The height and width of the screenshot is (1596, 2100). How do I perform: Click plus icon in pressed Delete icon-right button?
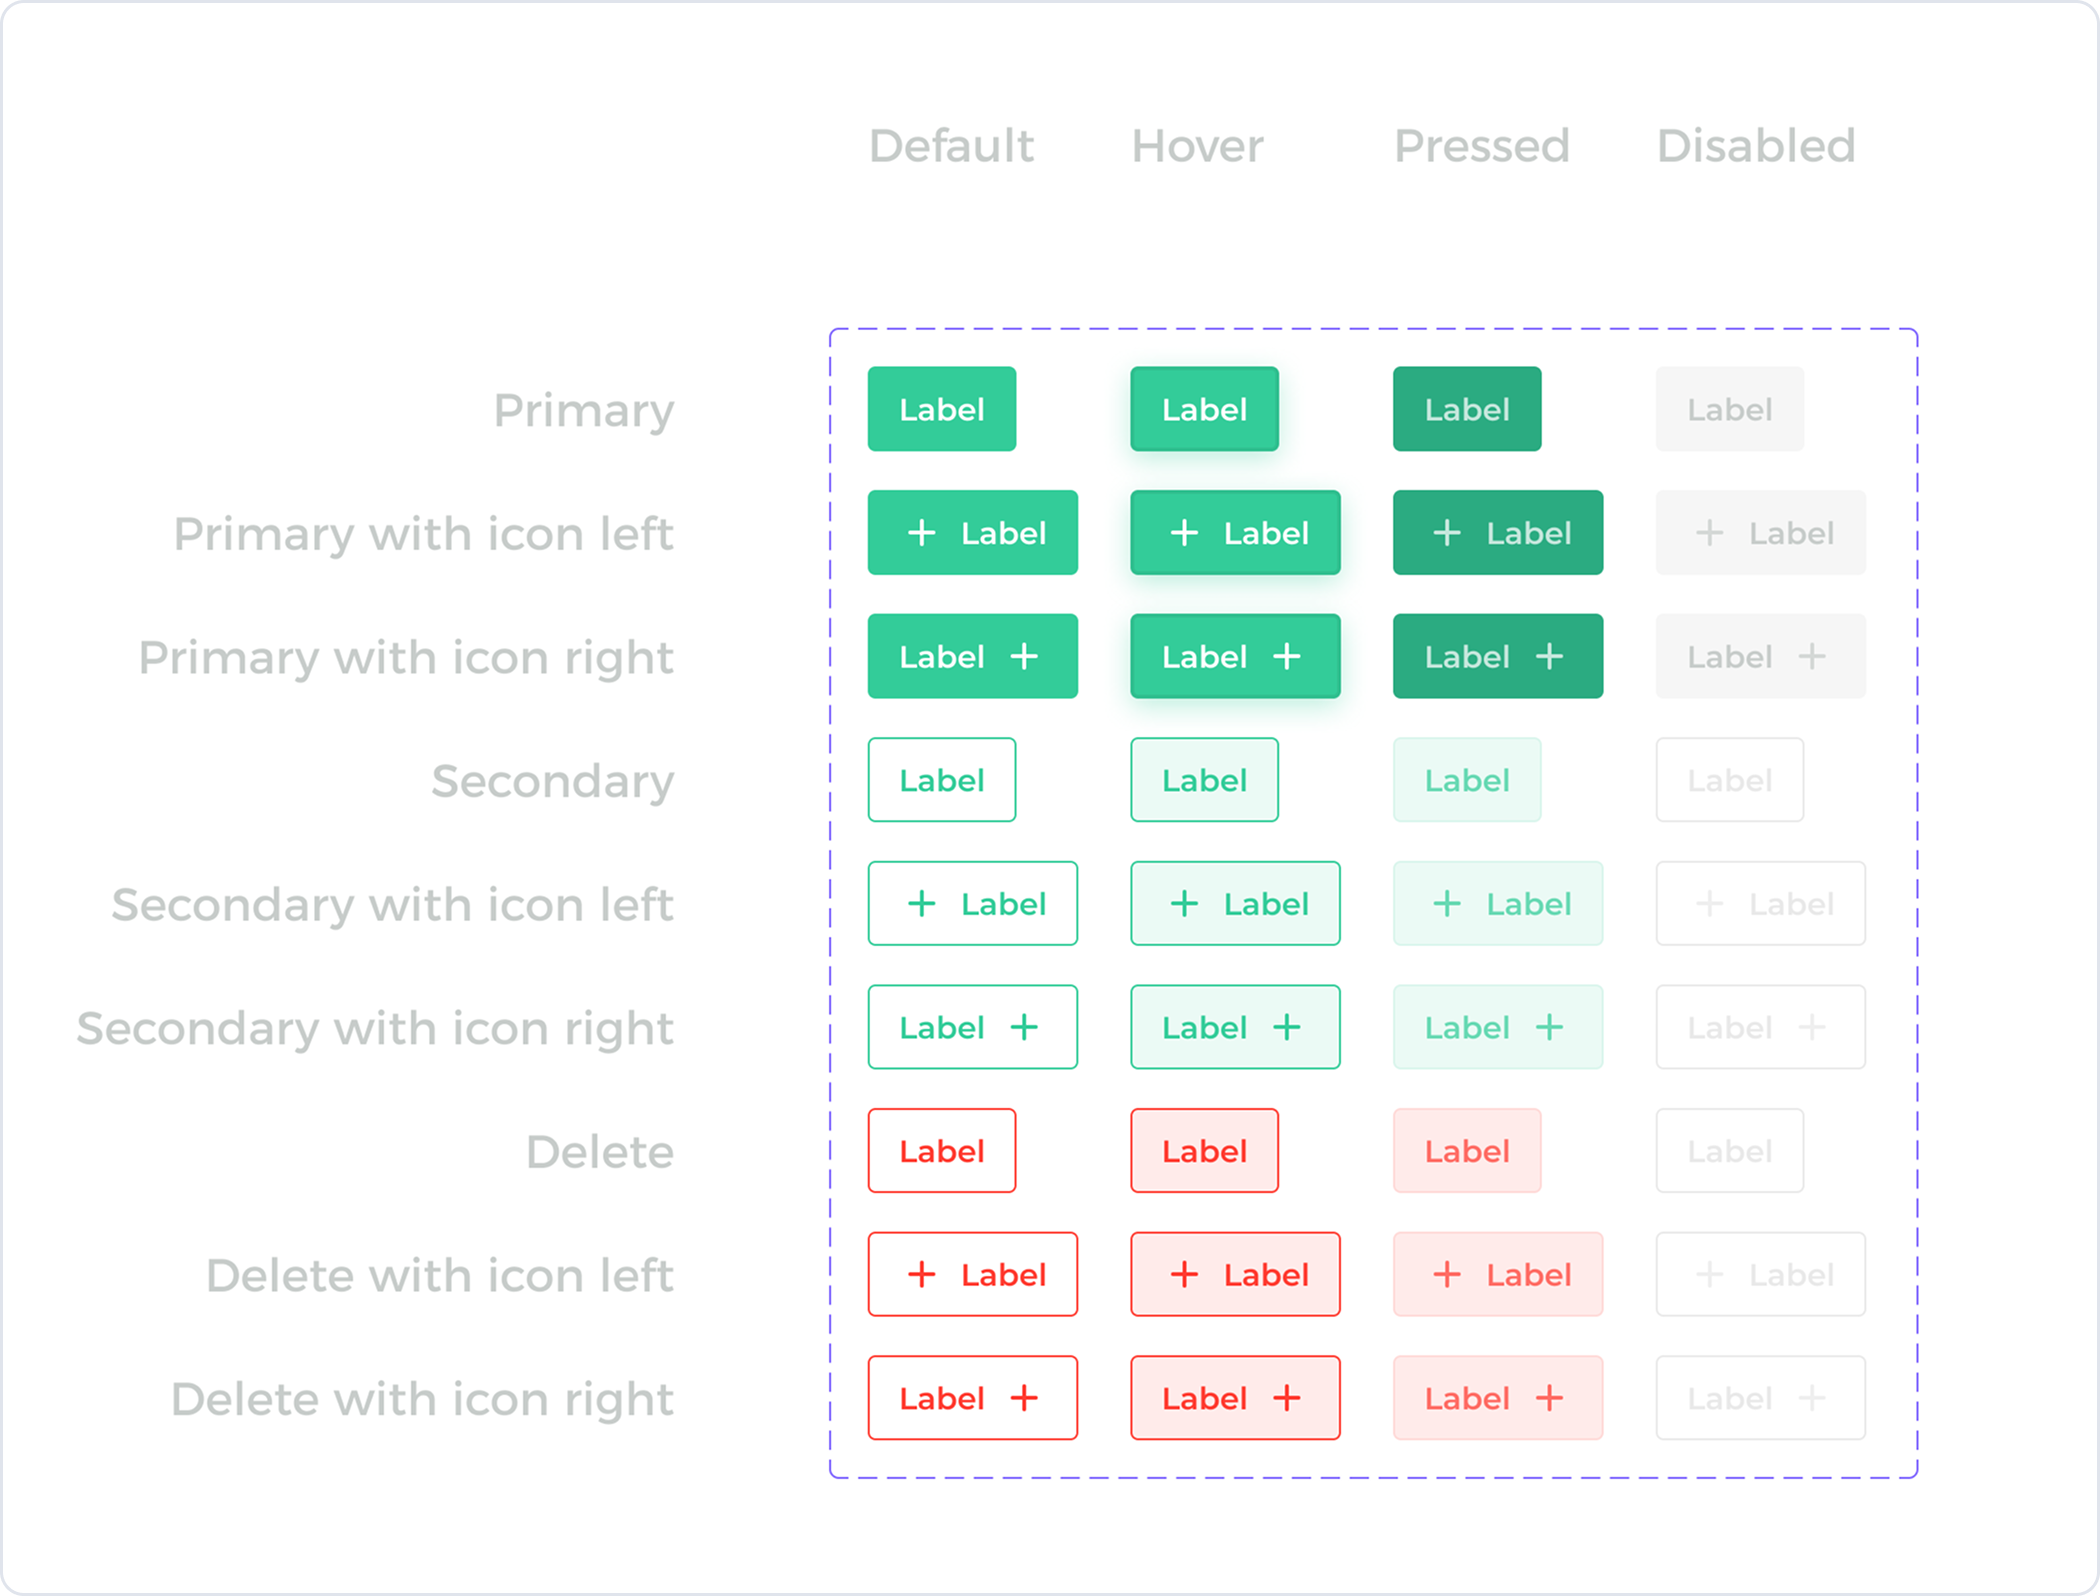pyautogui.click(x=1549, y=1398)
